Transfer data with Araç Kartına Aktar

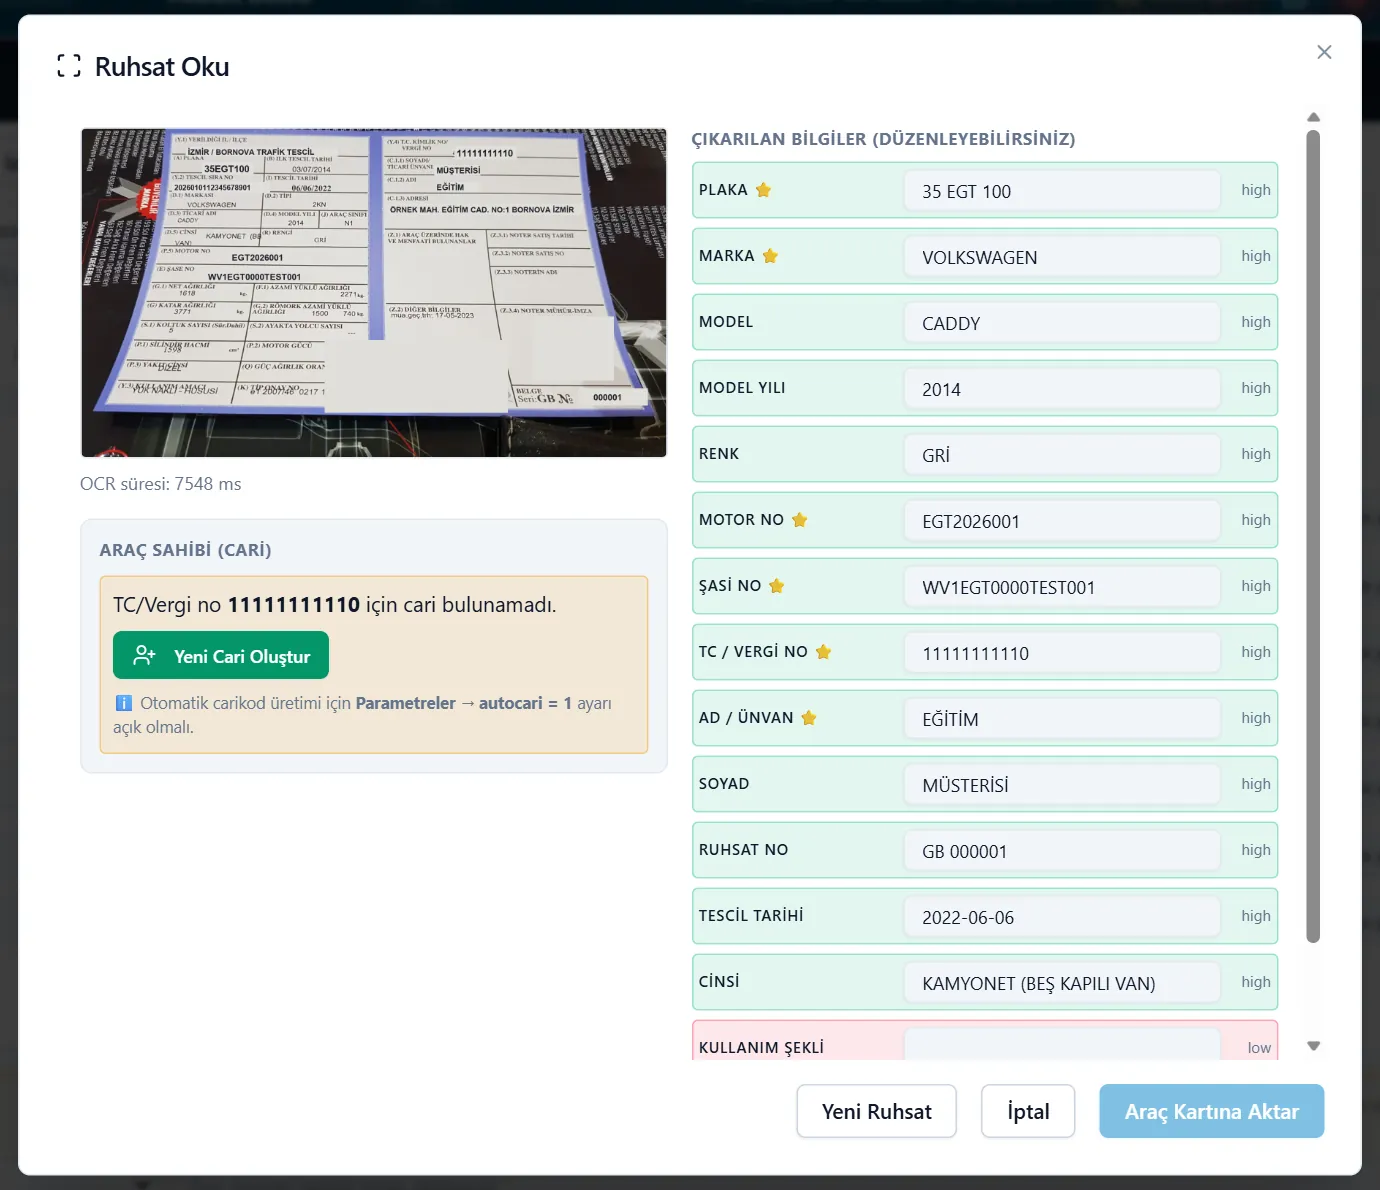click(1211, 1111)
